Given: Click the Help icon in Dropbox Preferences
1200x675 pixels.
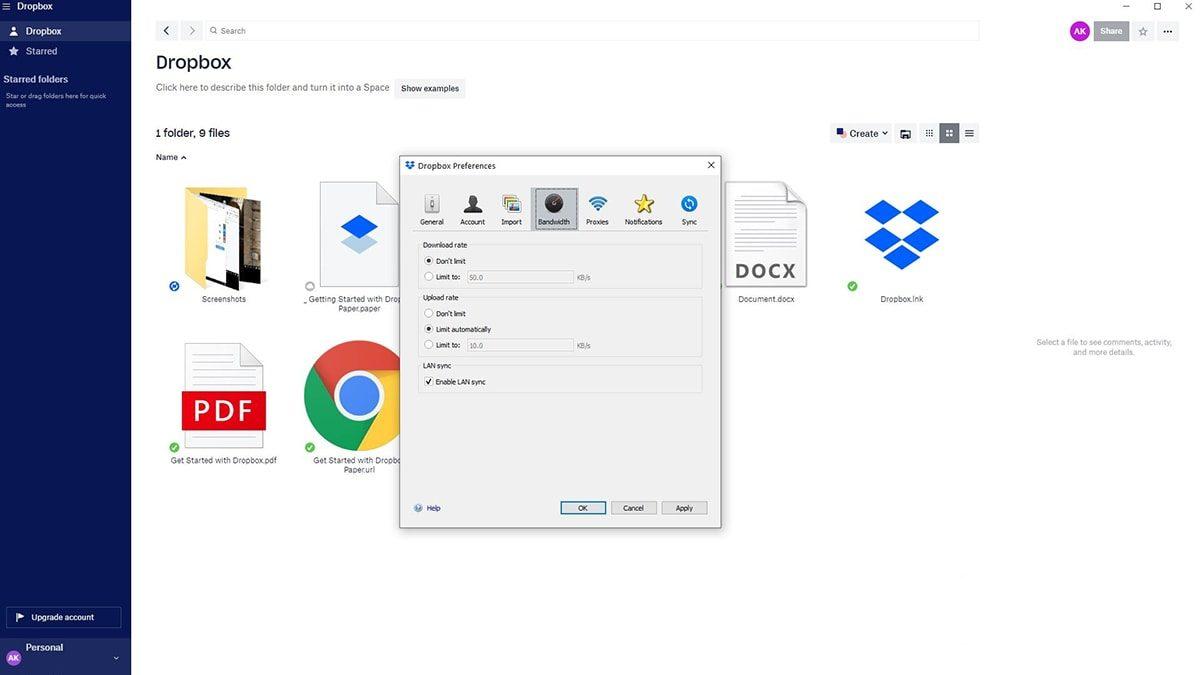Looking at the screenshot, I should pyautogui.click(x=419, y=507).
